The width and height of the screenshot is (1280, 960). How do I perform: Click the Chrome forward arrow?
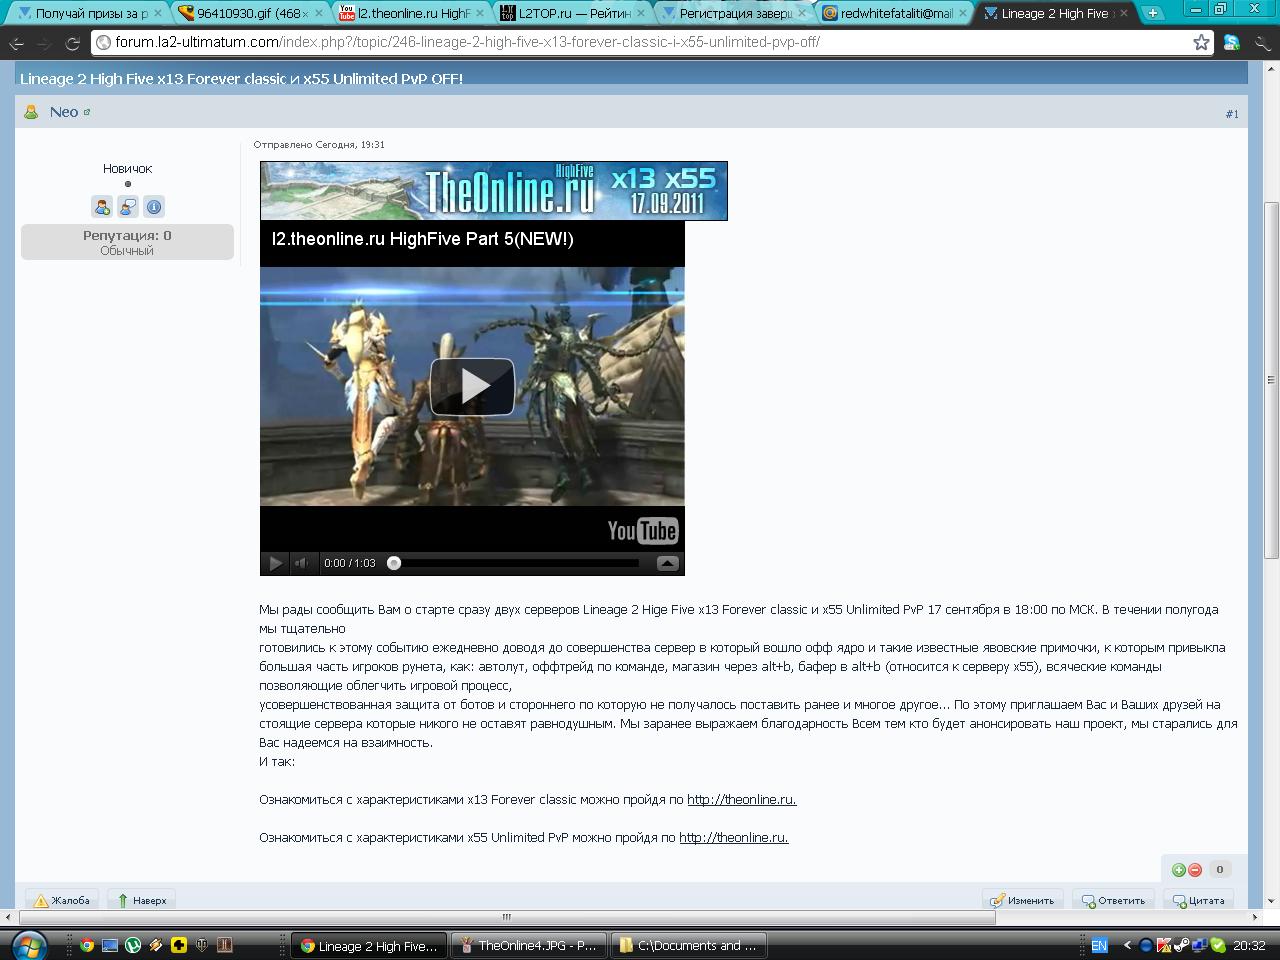(x=45, y=43)
